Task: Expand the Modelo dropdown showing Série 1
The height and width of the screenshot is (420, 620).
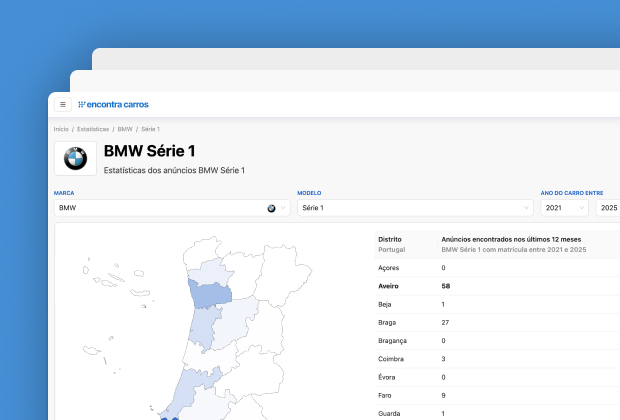Action: click(x=415, y=208)
